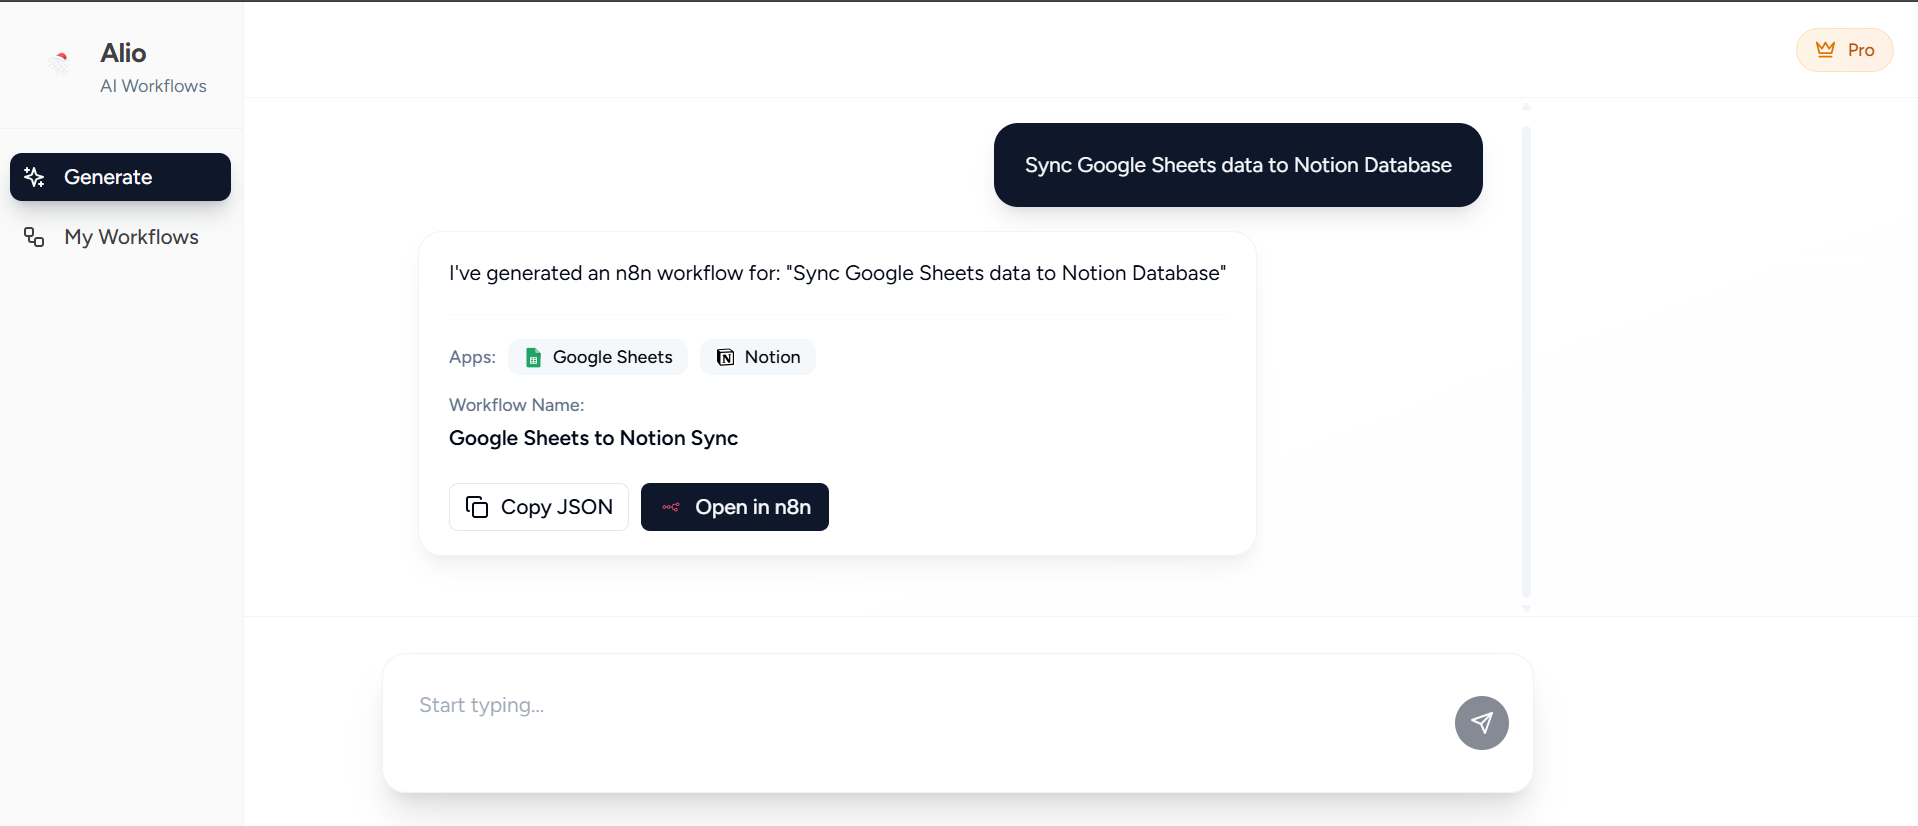Click workflow name Google Sheets to Notion Sync
The height and width of the screenshot is (826, 1918).
(593, 438)
